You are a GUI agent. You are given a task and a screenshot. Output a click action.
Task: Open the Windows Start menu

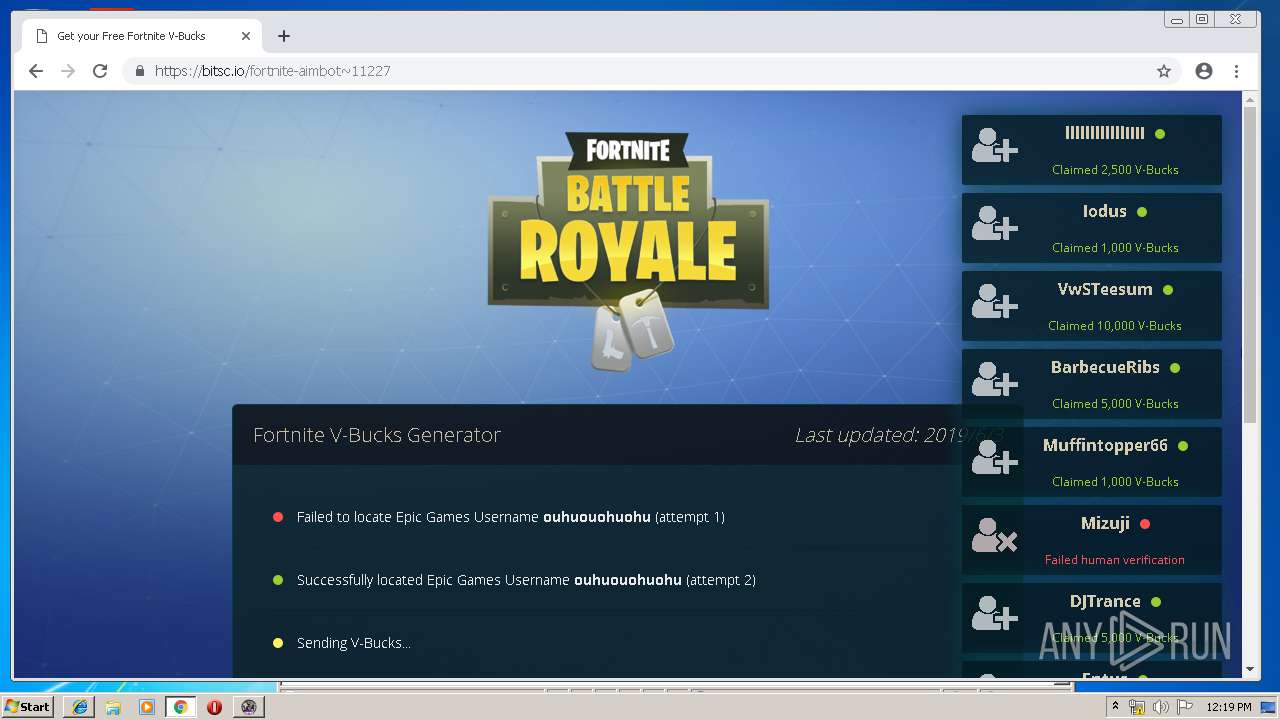[x=28, y=706]
